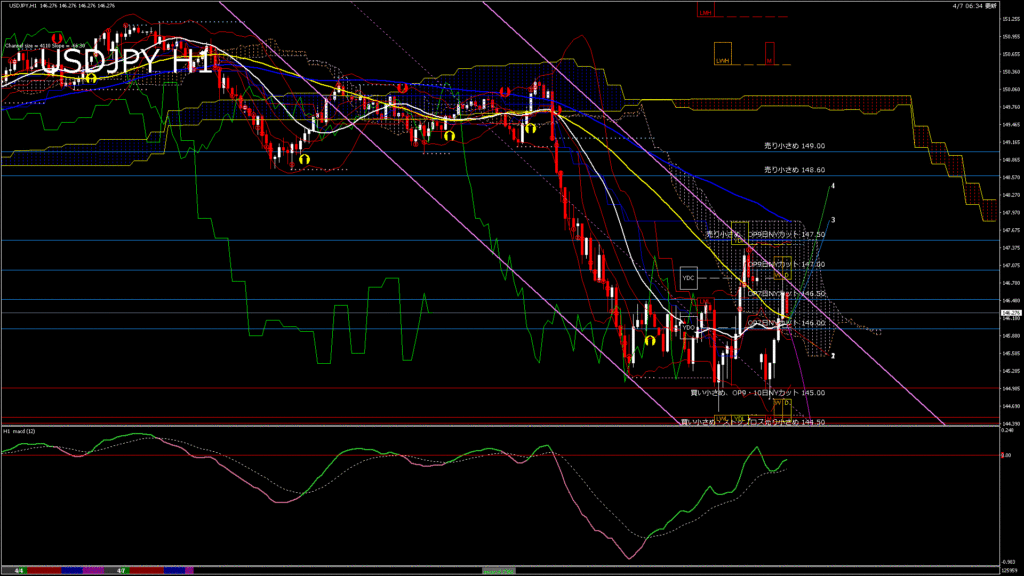
Task: Click projection endpoint marker number 4
Action: pos(834,186)
